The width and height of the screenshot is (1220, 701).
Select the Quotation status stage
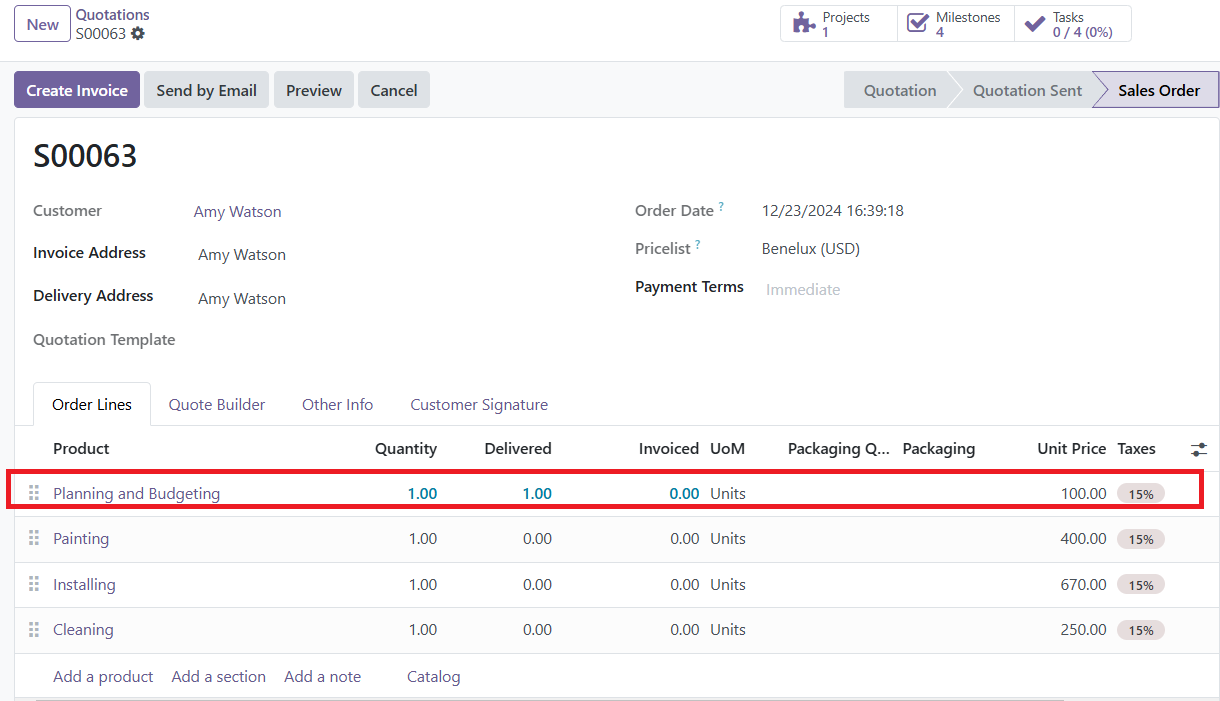click(x=900, y=90)
